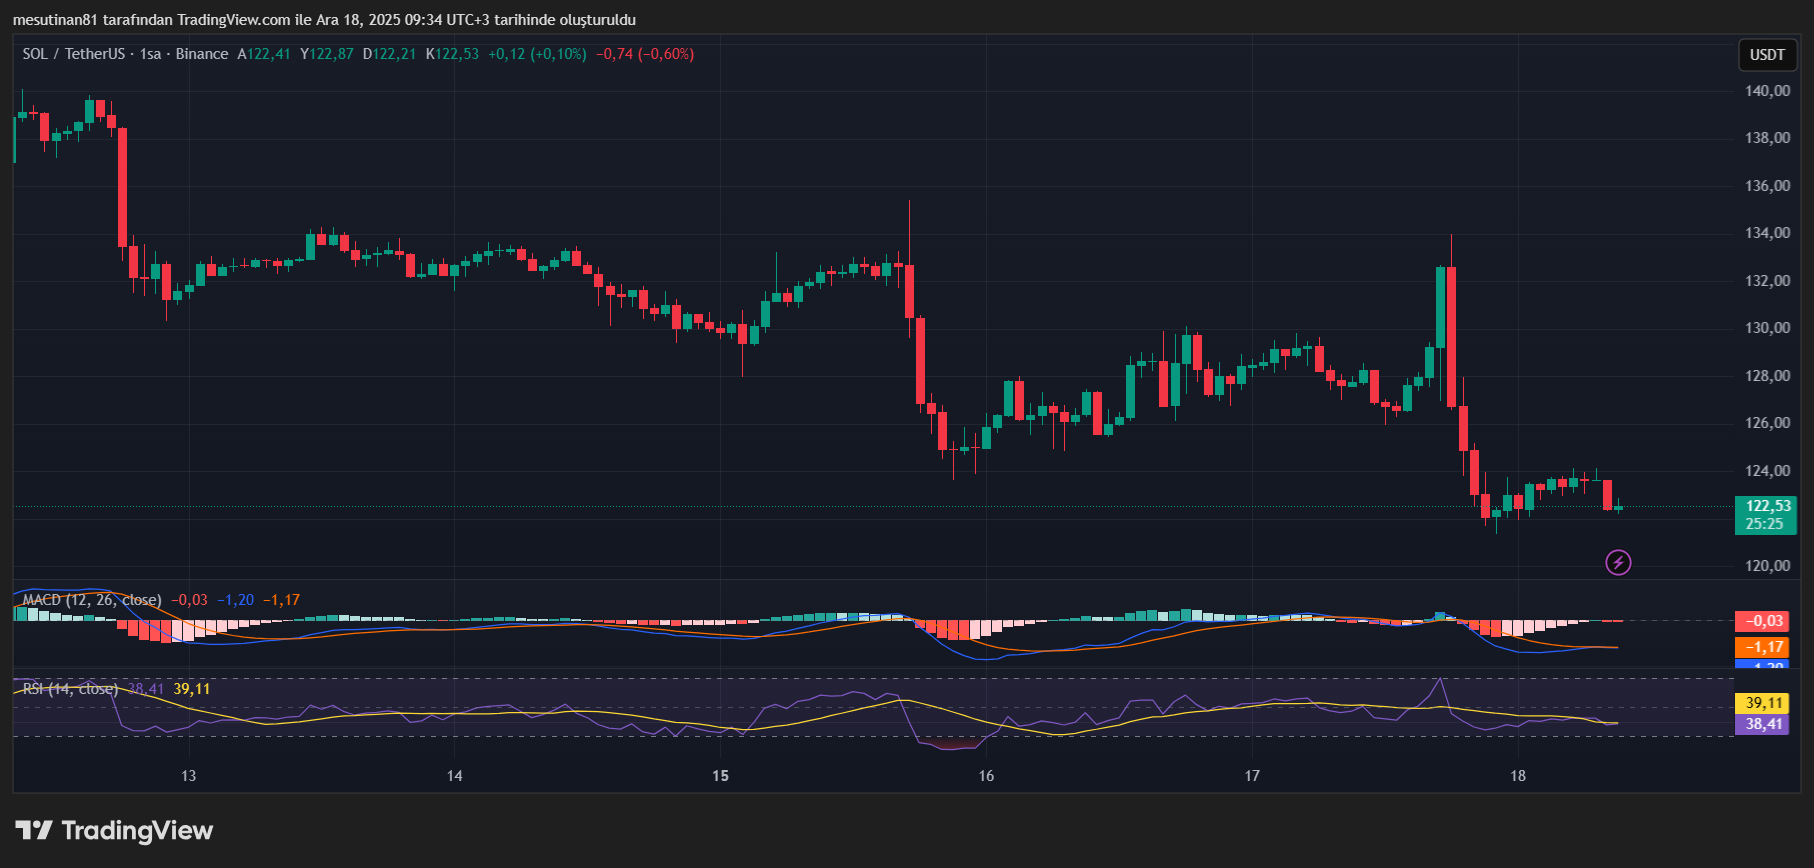Click the 120,00 price scale label
1814x868 pixels.
tap(1767, 566)
